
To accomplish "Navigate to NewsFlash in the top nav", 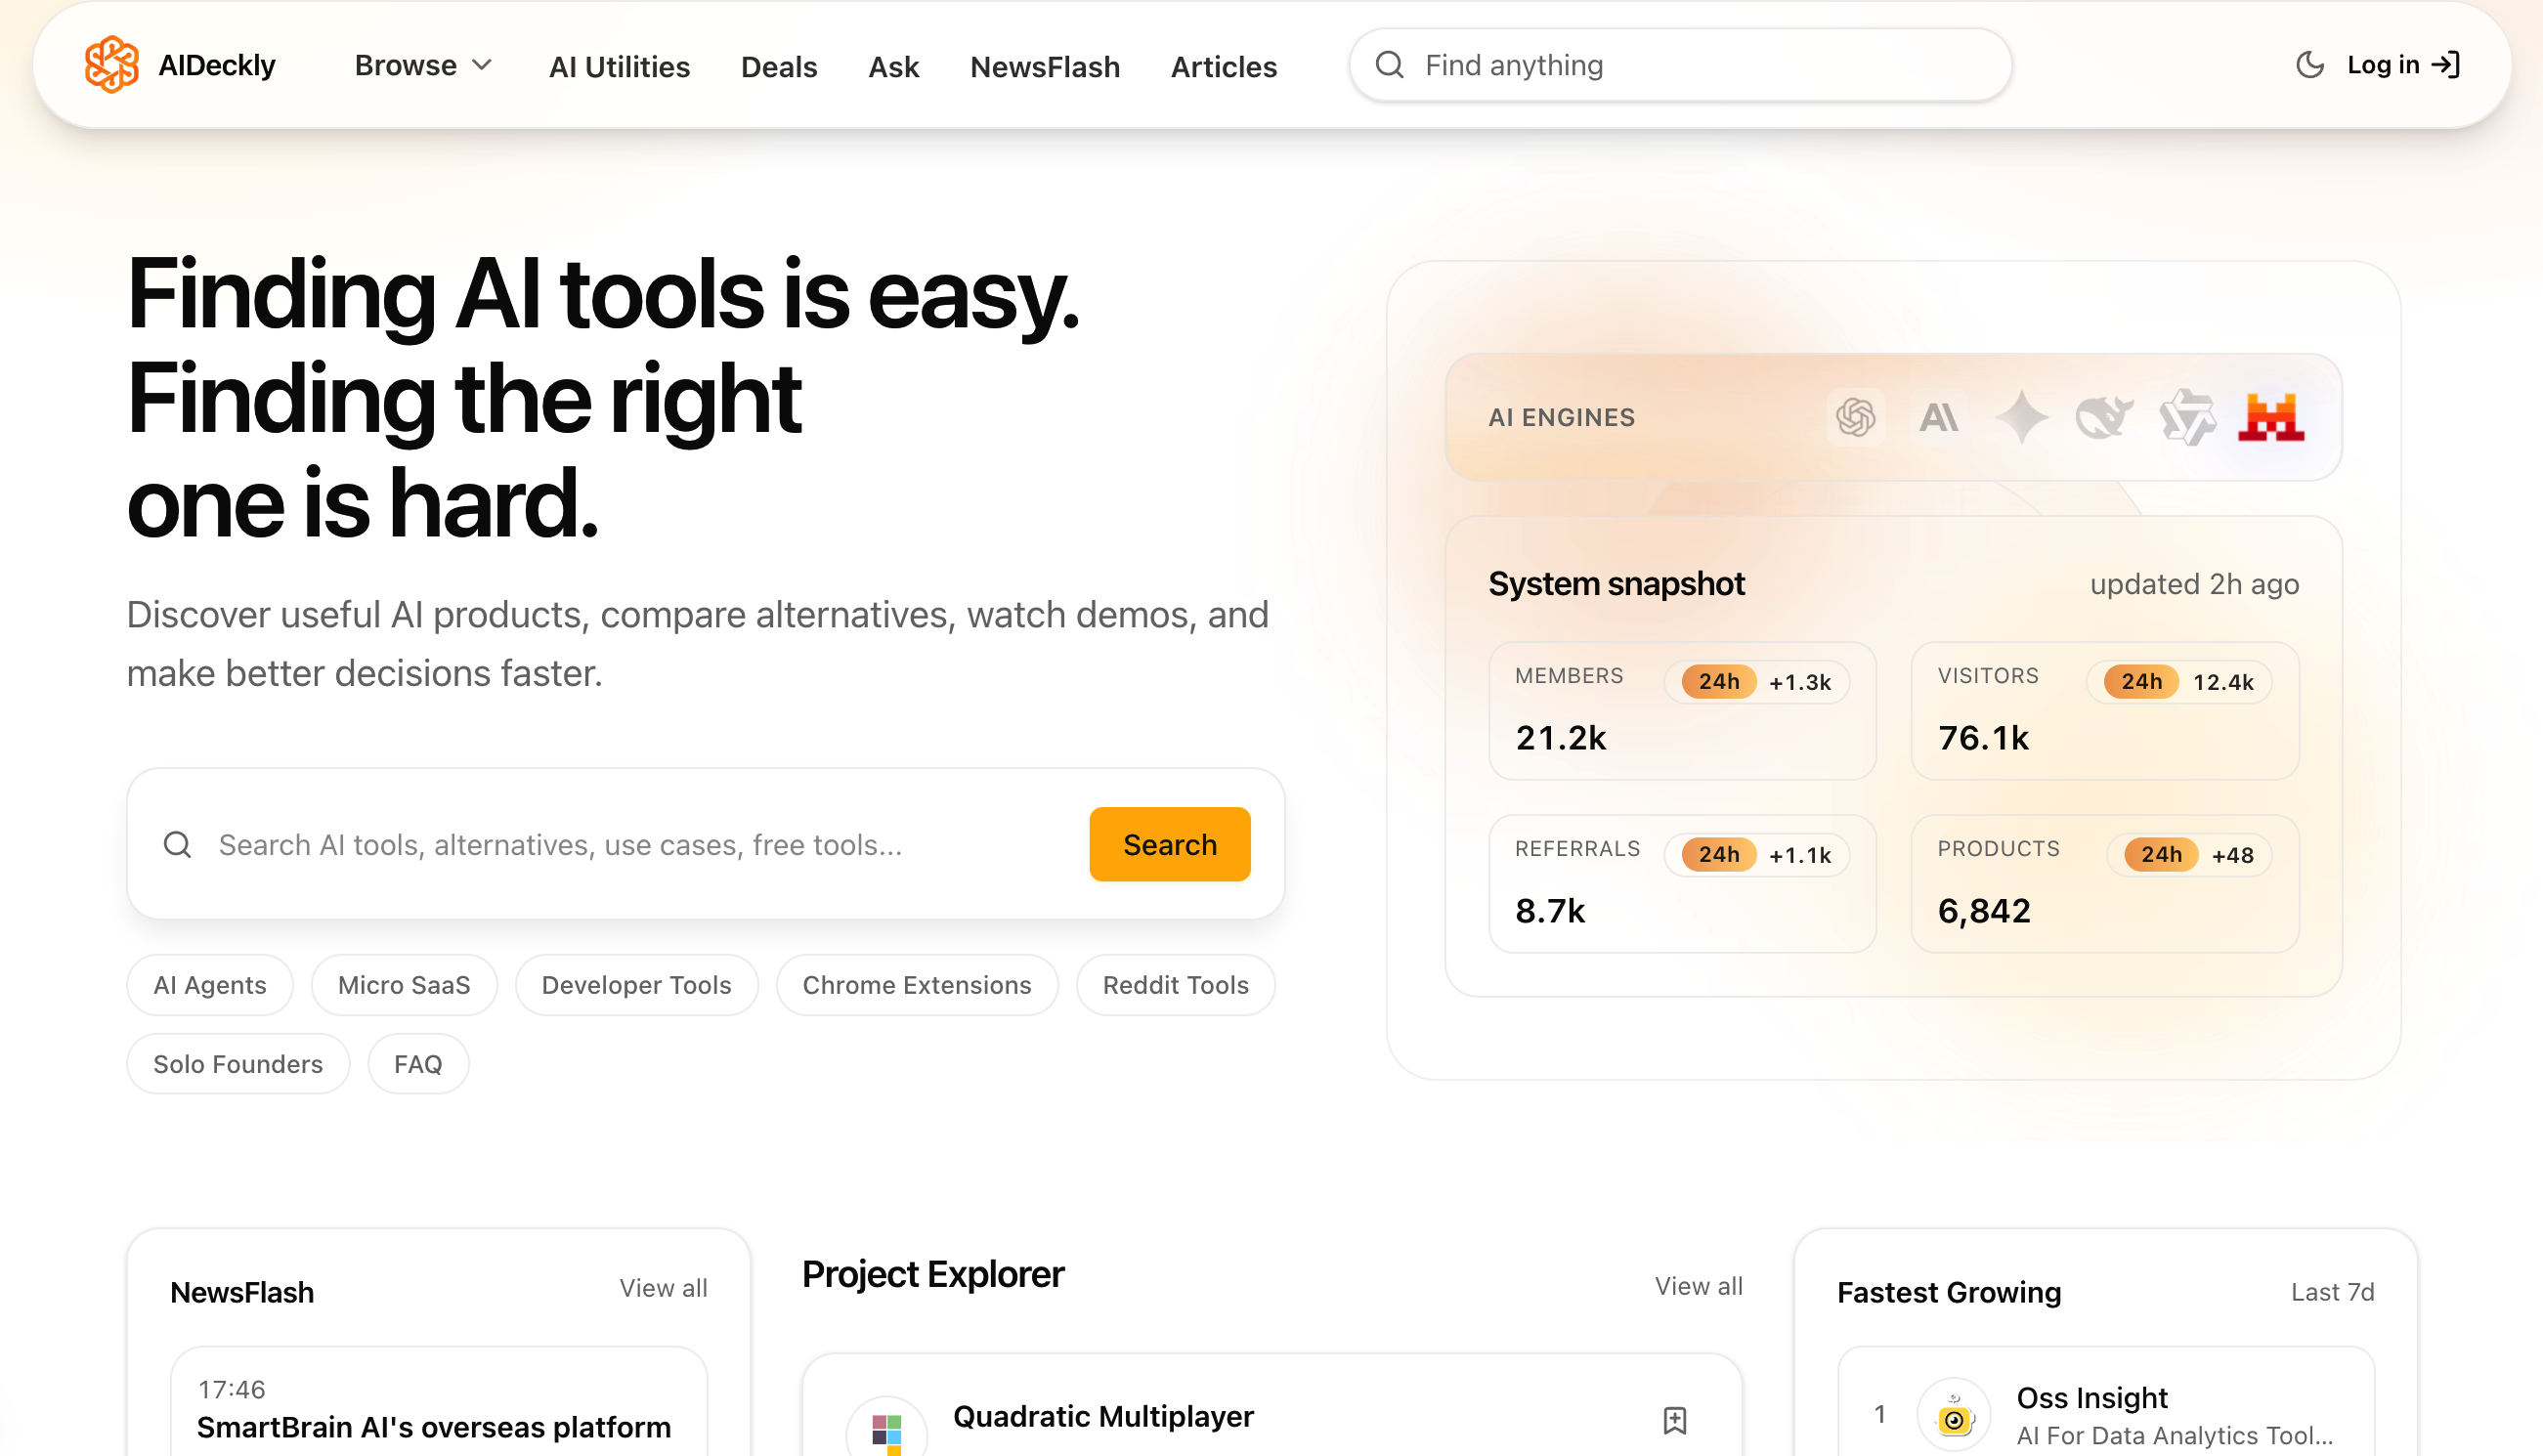I will pyautogui.click(x=1045, y=67).
